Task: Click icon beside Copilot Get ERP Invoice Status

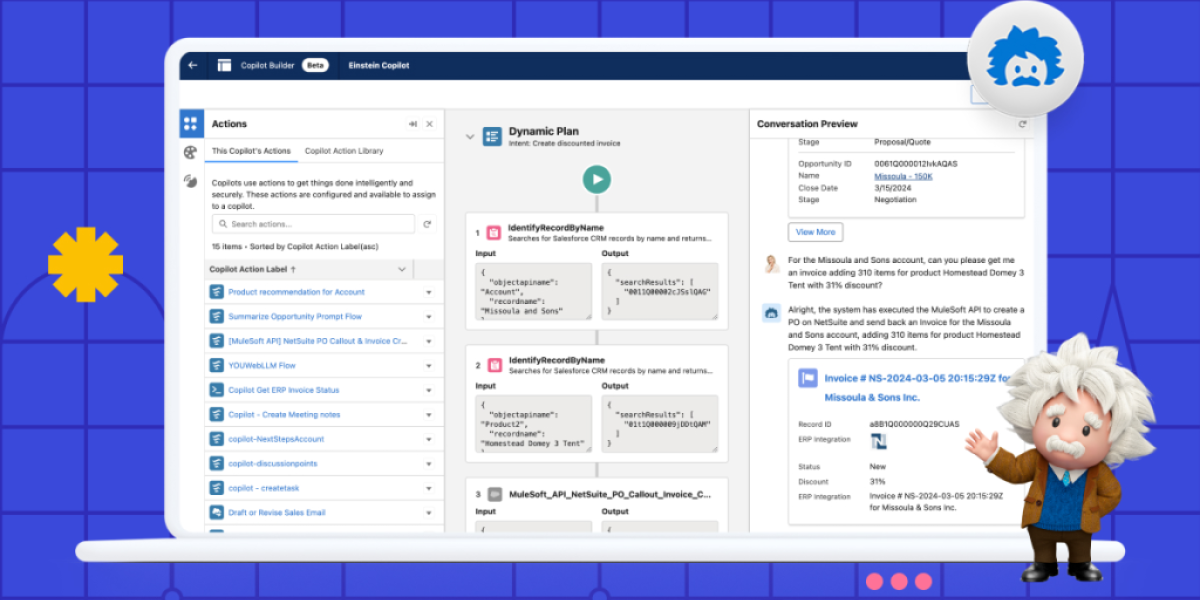Action: tap(216, 390)
